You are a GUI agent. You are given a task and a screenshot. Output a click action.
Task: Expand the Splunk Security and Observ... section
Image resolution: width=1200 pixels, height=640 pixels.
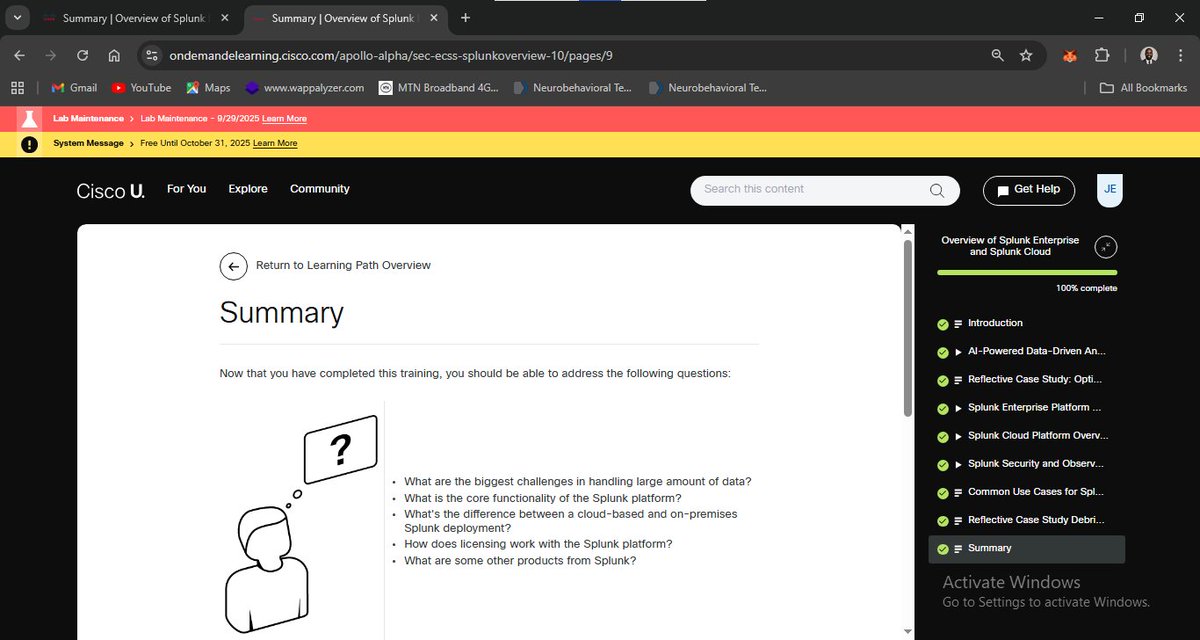tap(959, 464)
